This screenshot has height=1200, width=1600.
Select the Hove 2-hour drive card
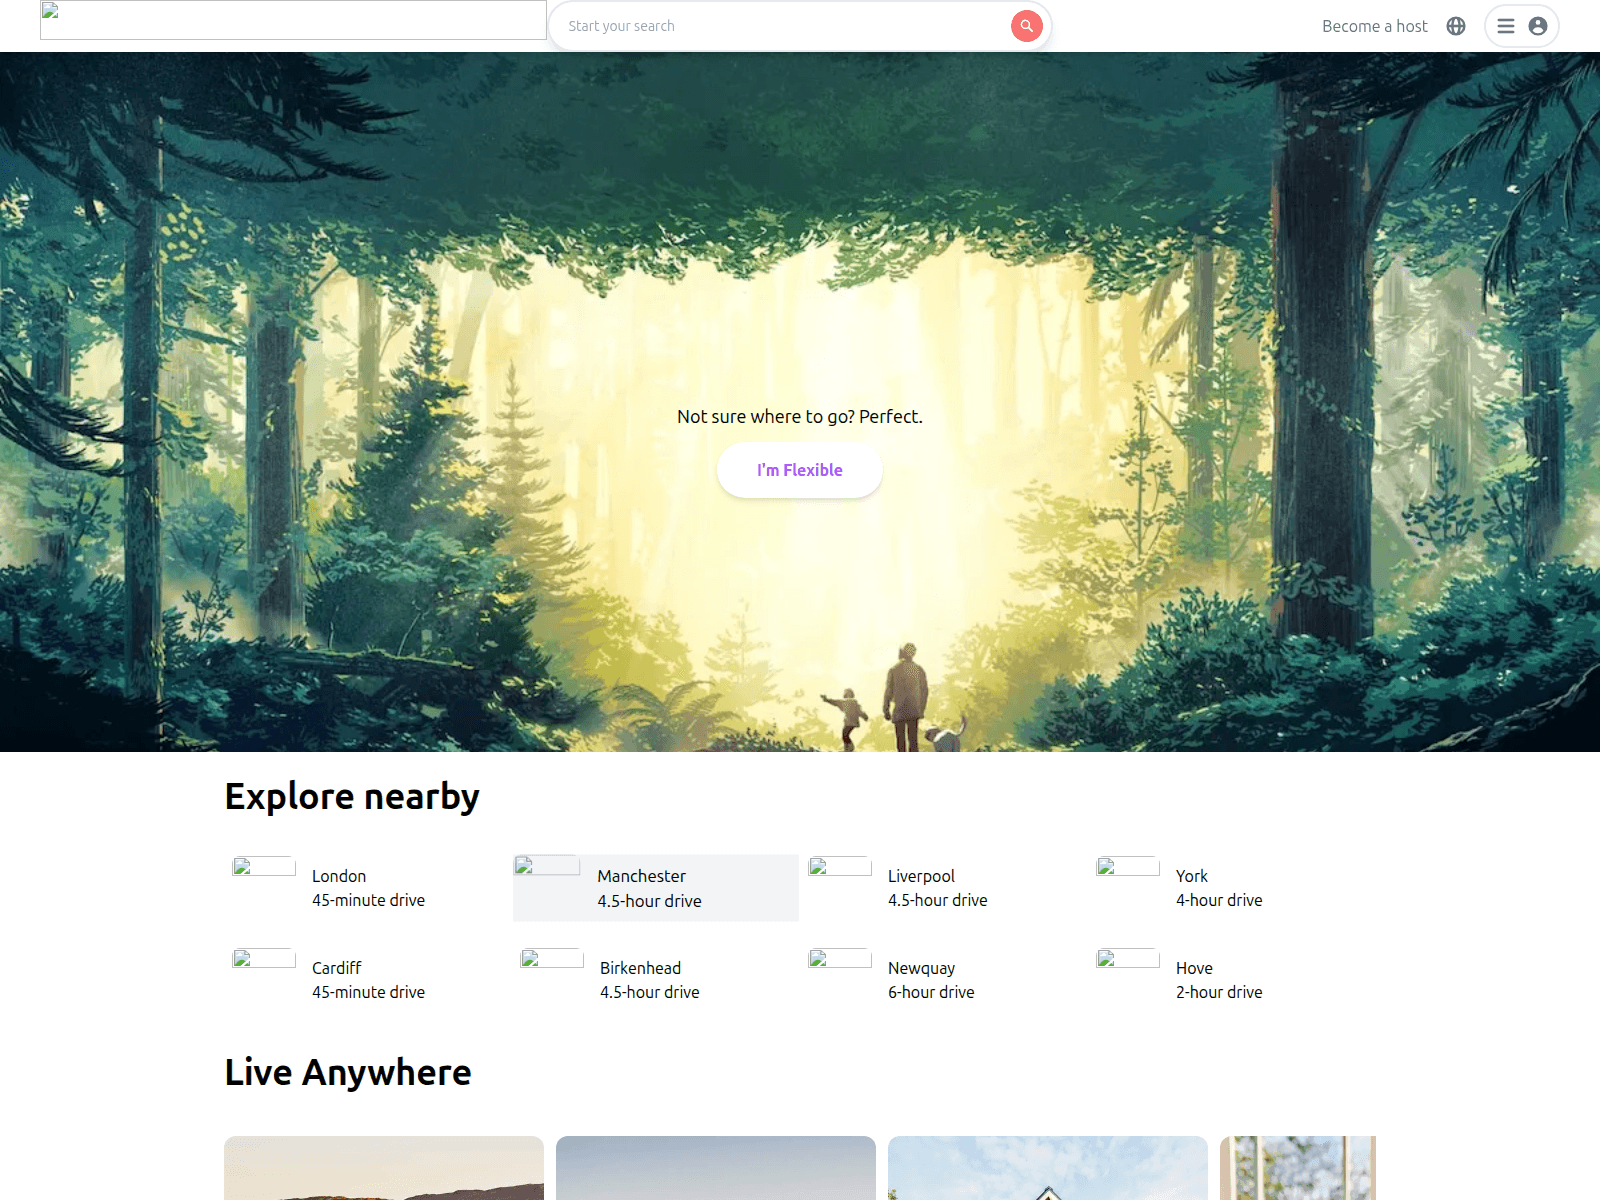(x=1231, y=980)
